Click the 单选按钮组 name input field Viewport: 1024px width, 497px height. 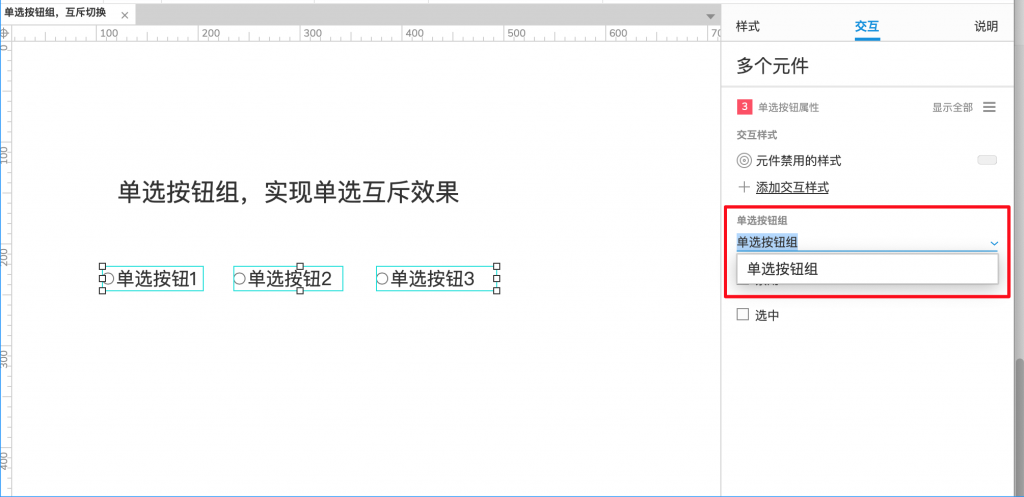tap(860, 242)
